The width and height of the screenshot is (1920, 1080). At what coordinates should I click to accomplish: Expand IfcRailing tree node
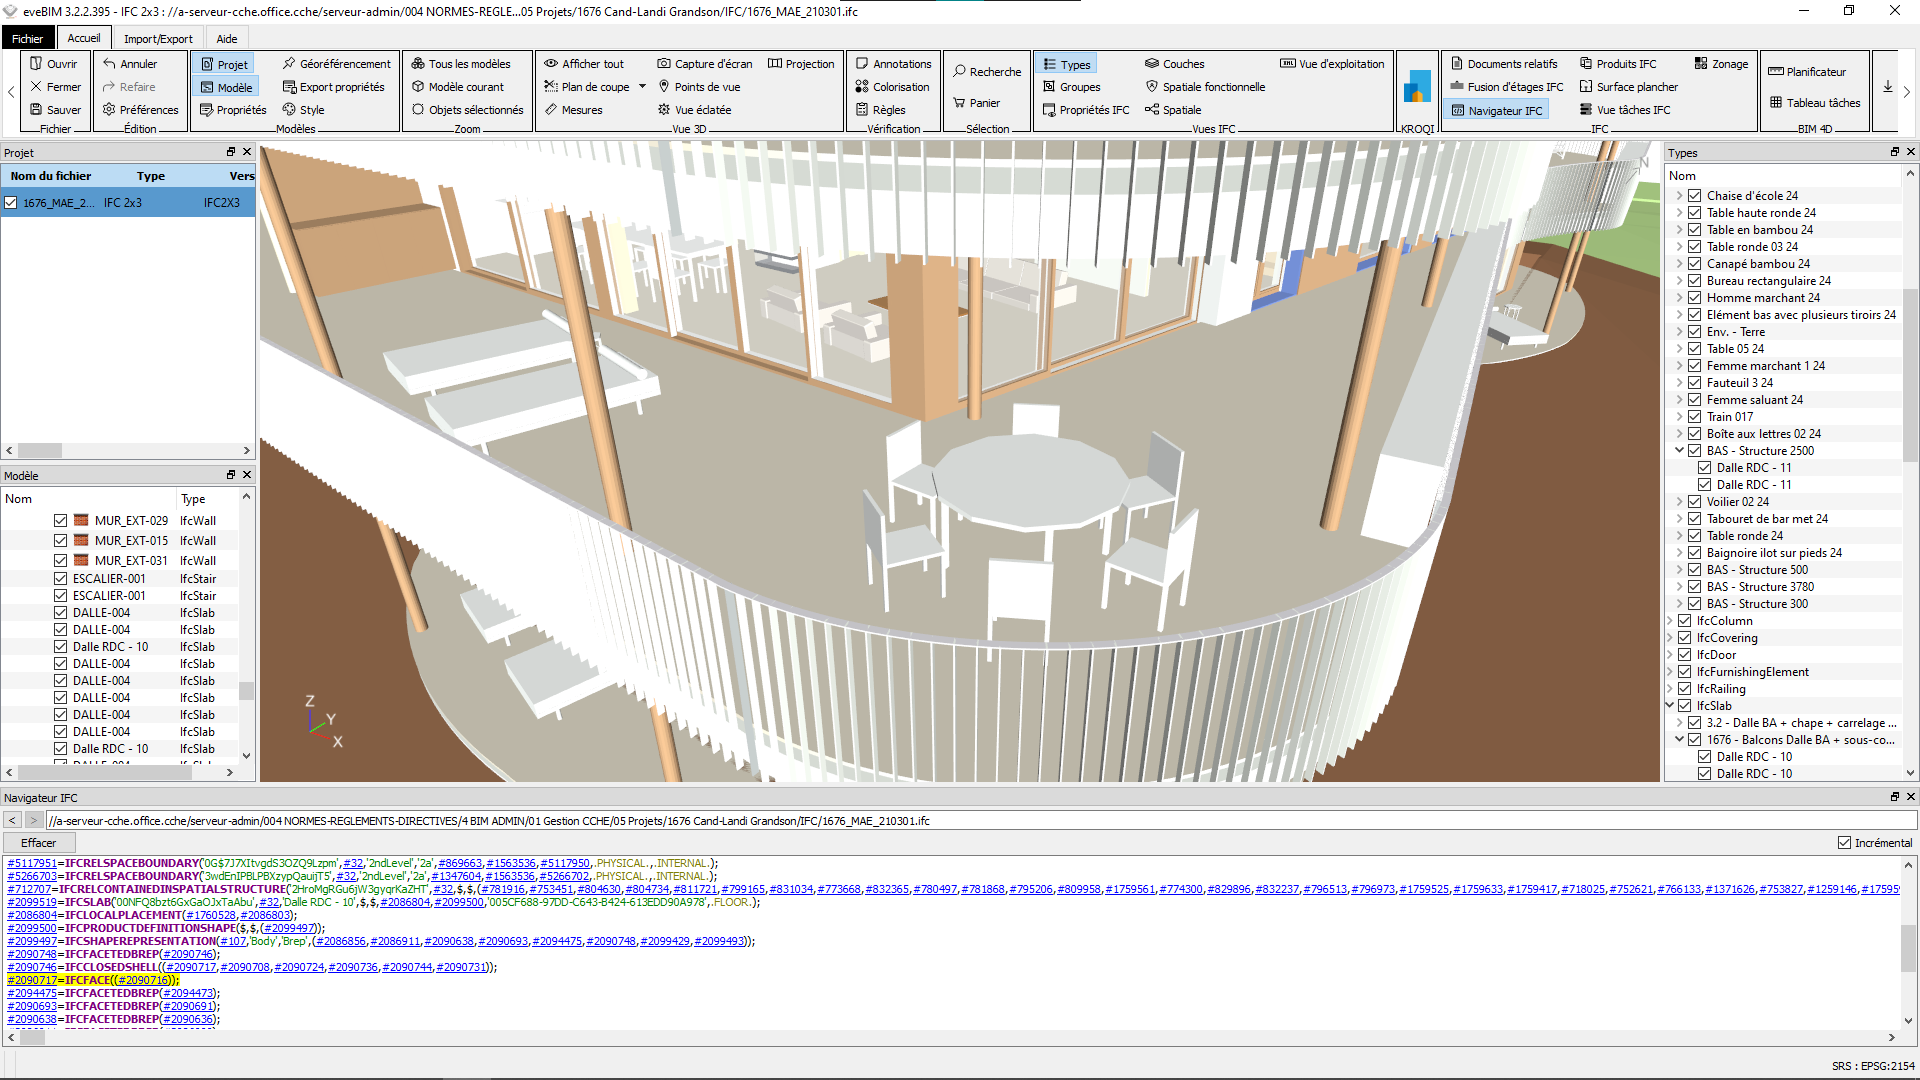pyautogui.click(x=1670, y=689)
